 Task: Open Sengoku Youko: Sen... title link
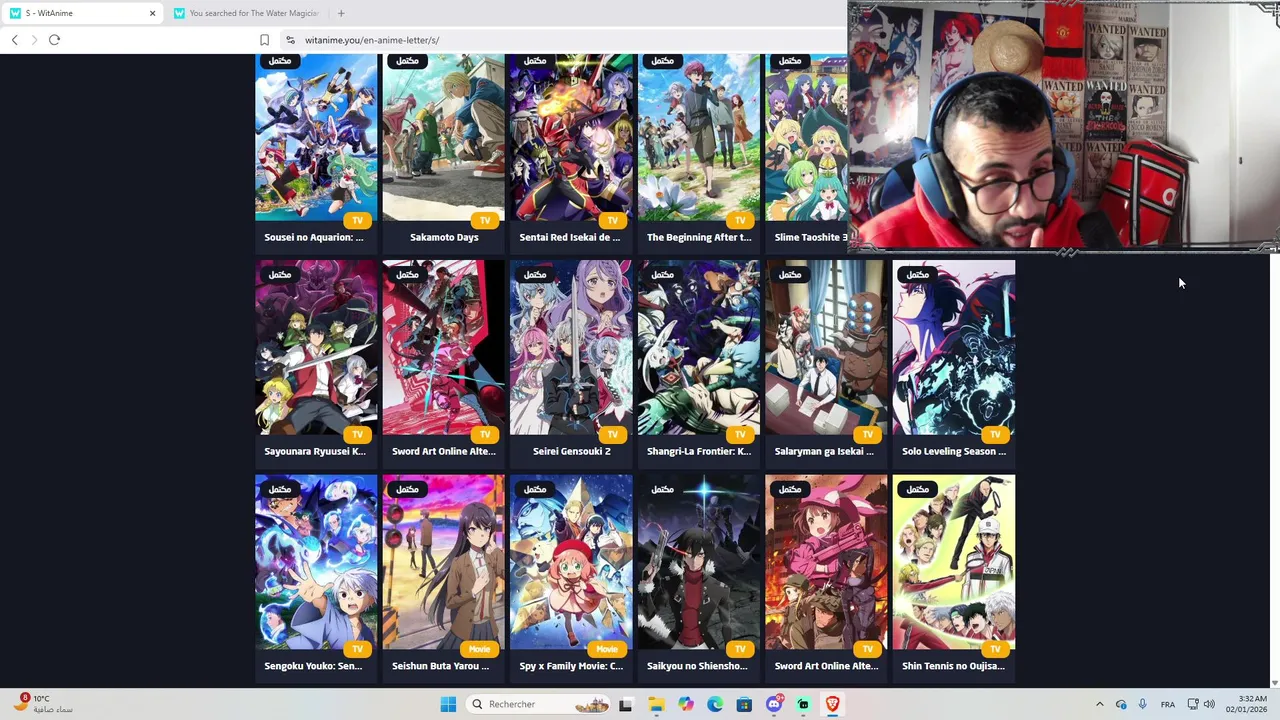314,665
